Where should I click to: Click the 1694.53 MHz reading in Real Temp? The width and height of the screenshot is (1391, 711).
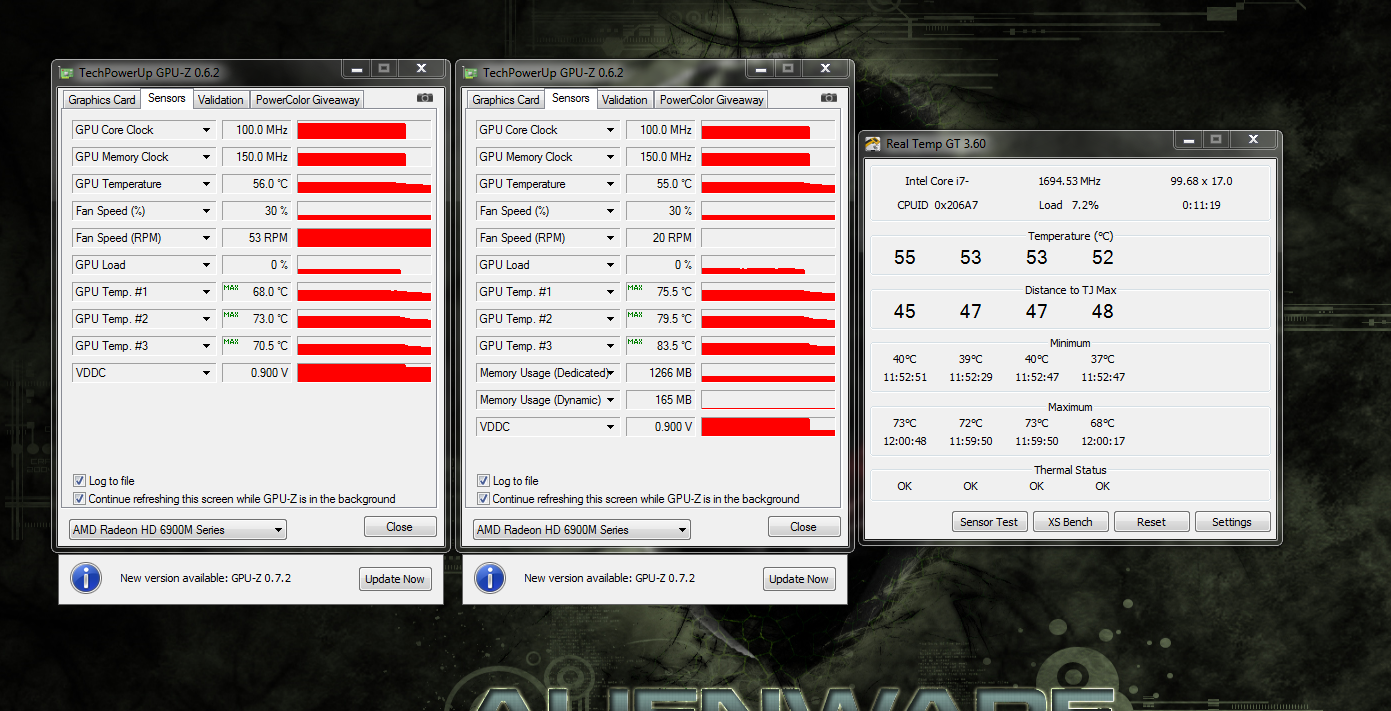pyautogui.click(x=1069, y=182)
